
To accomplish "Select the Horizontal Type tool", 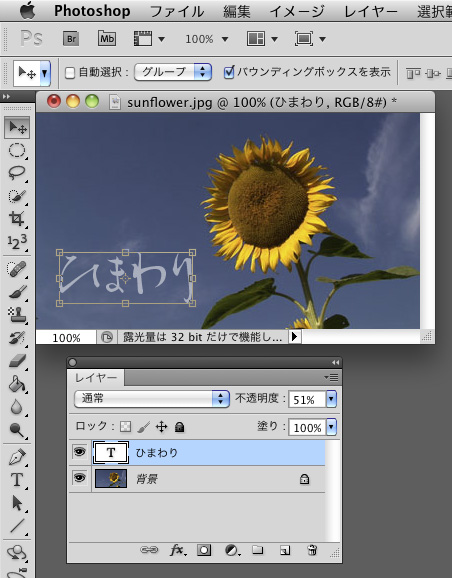I will (17, 480).
